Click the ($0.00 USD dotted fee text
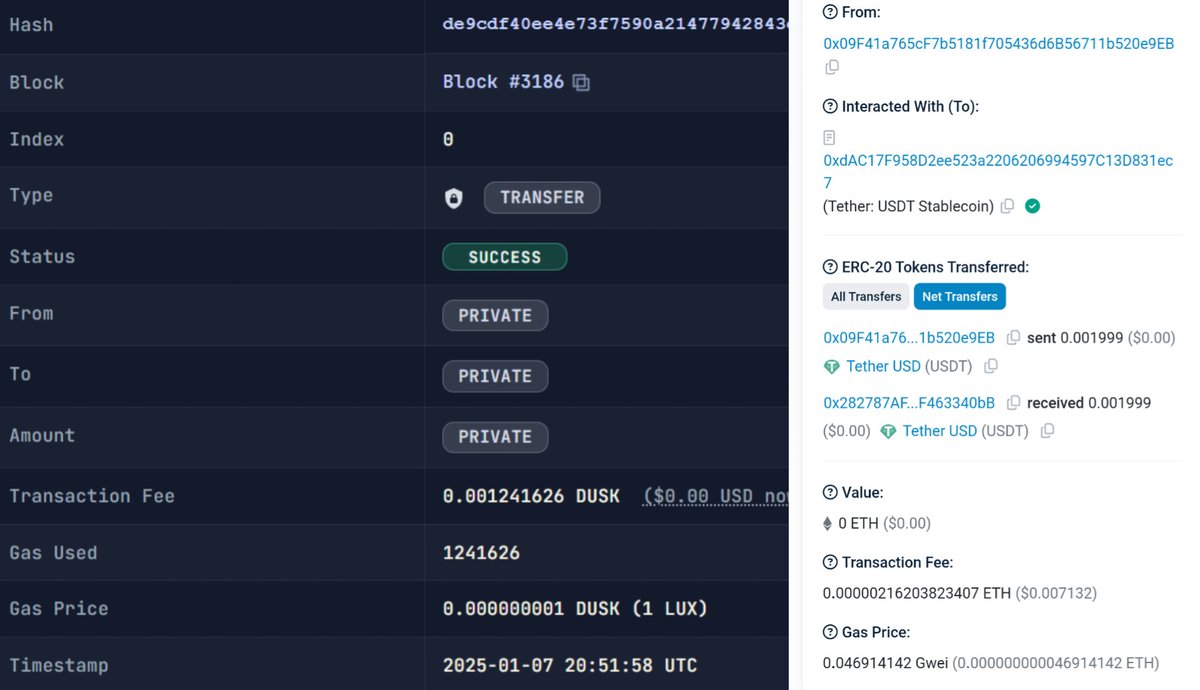The image size is (1200, 690). click(x=715, y=496)
